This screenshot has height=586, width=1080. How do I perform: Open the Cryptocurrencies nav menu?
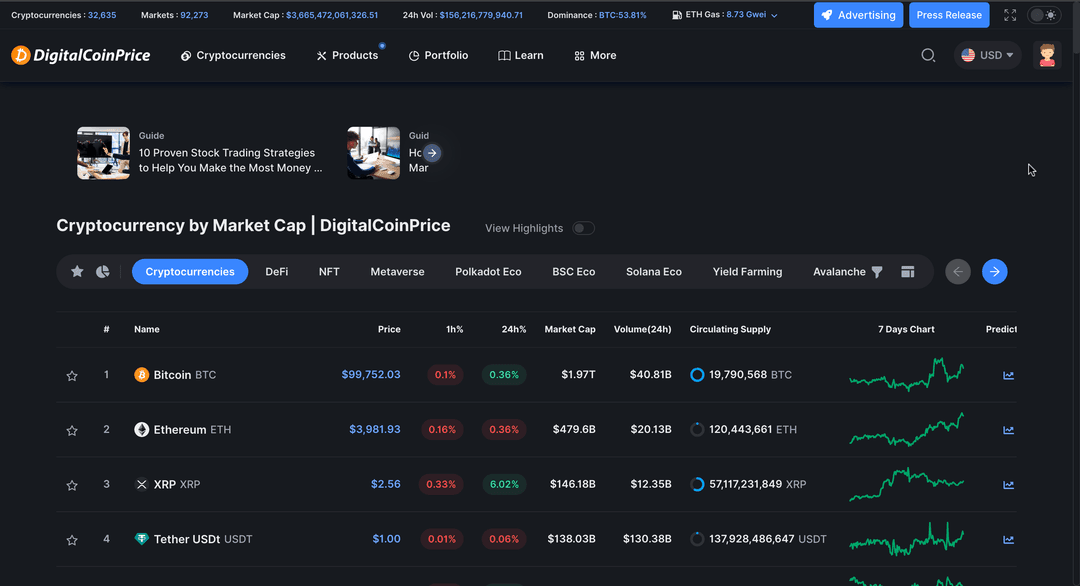[233, 55]
